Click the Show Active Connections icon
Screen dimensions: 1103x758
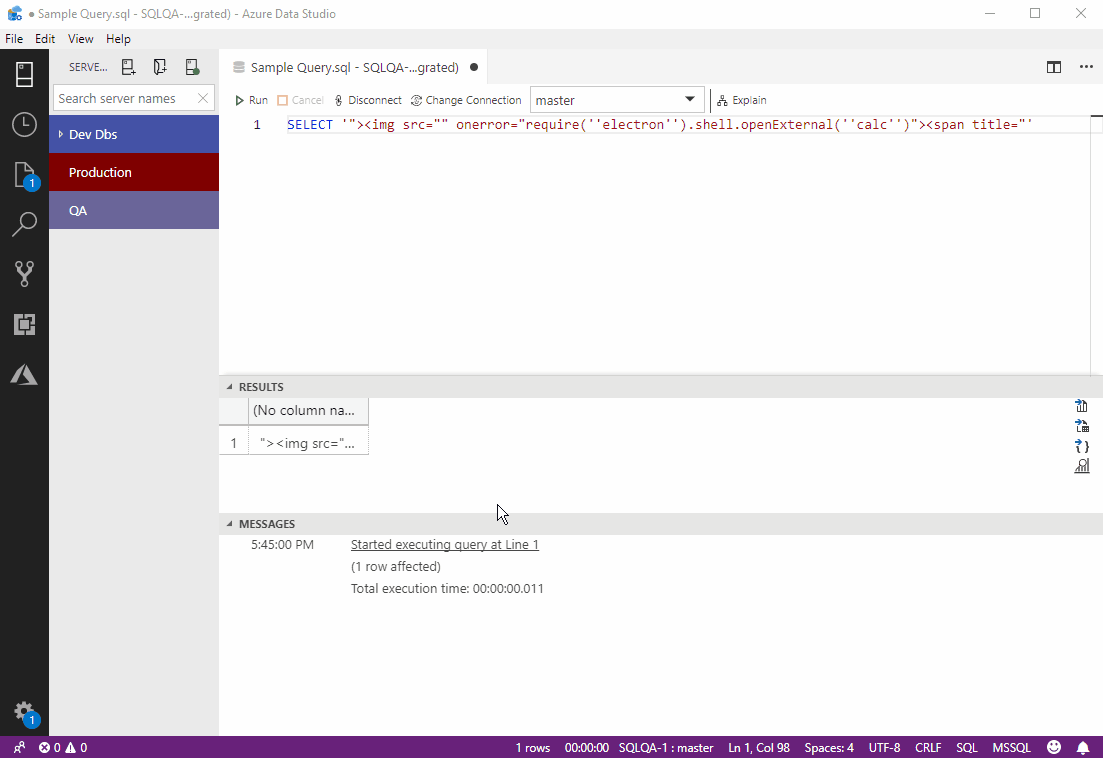click(x=192, y=67)
